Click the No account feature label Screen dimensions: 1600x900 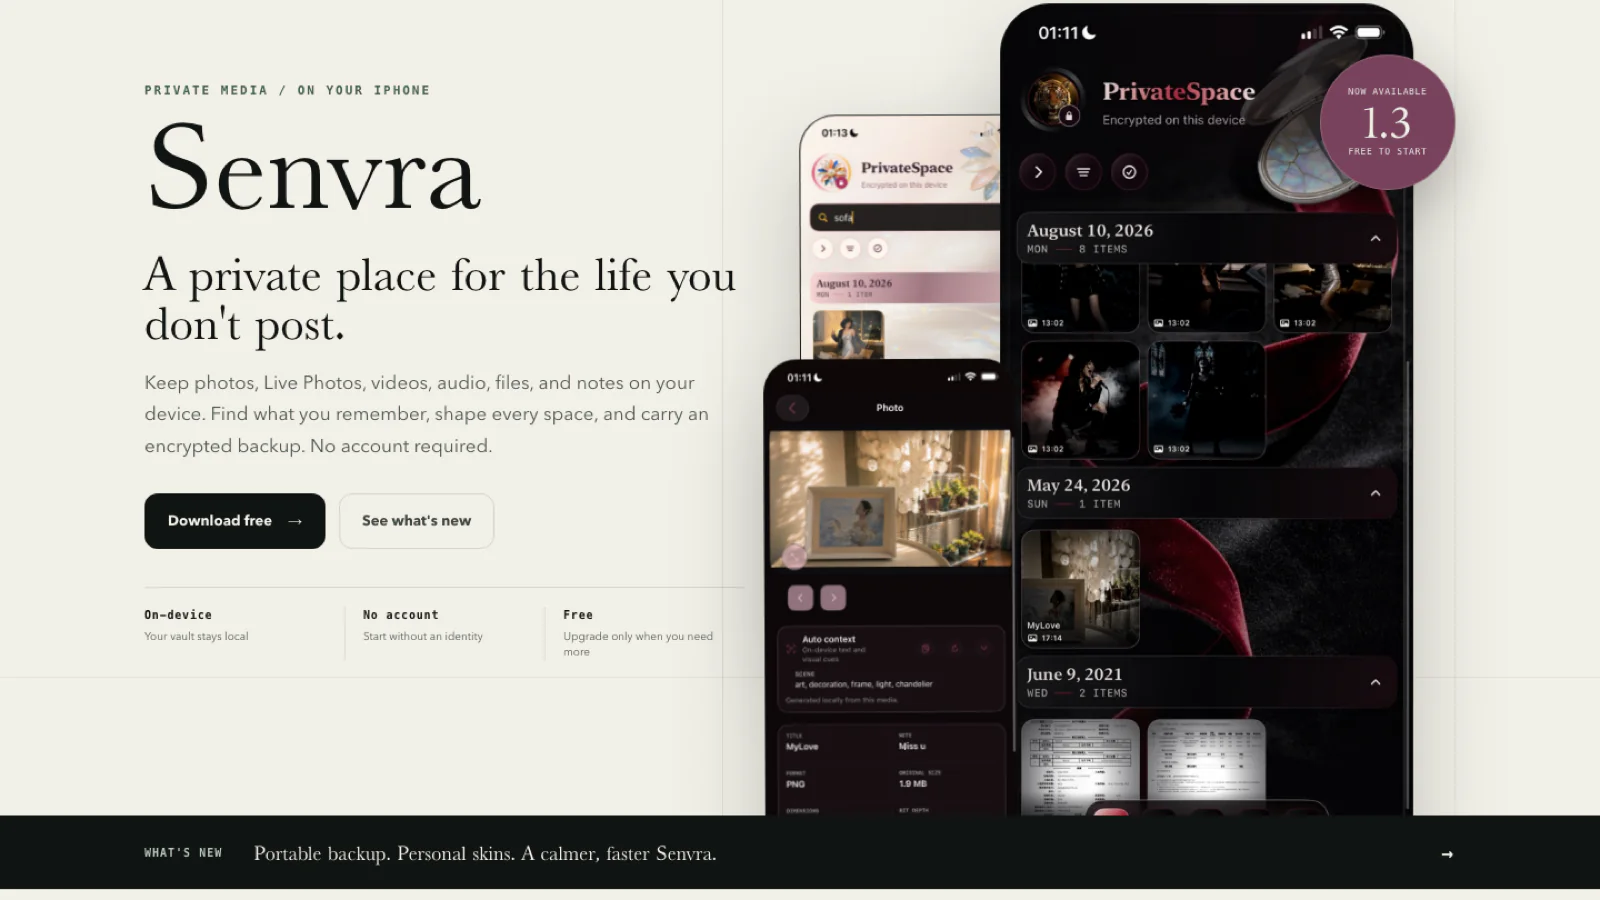[x=401, y=615]
